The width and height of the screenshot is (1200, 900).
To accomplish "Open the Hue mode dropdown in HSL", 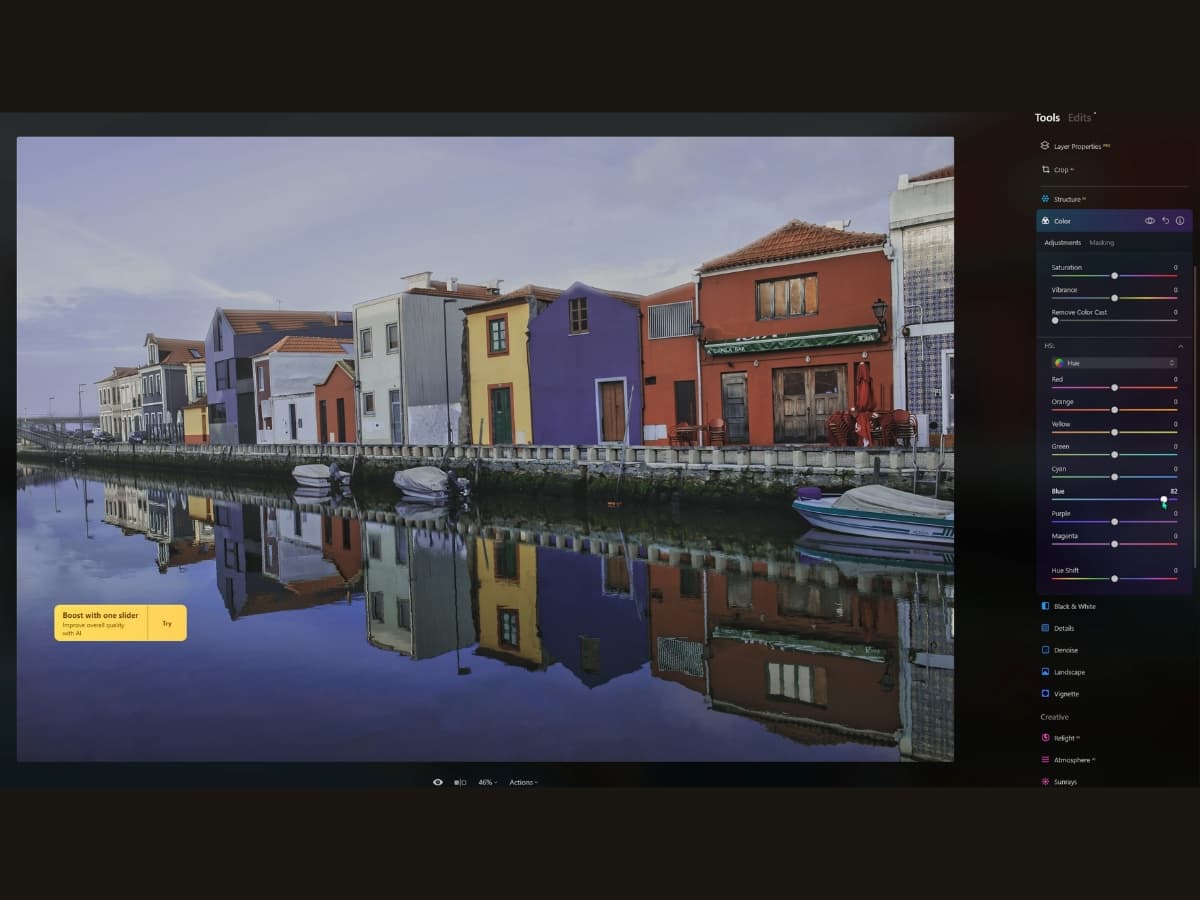I will pyautogui.click(x=1114, y=363).
